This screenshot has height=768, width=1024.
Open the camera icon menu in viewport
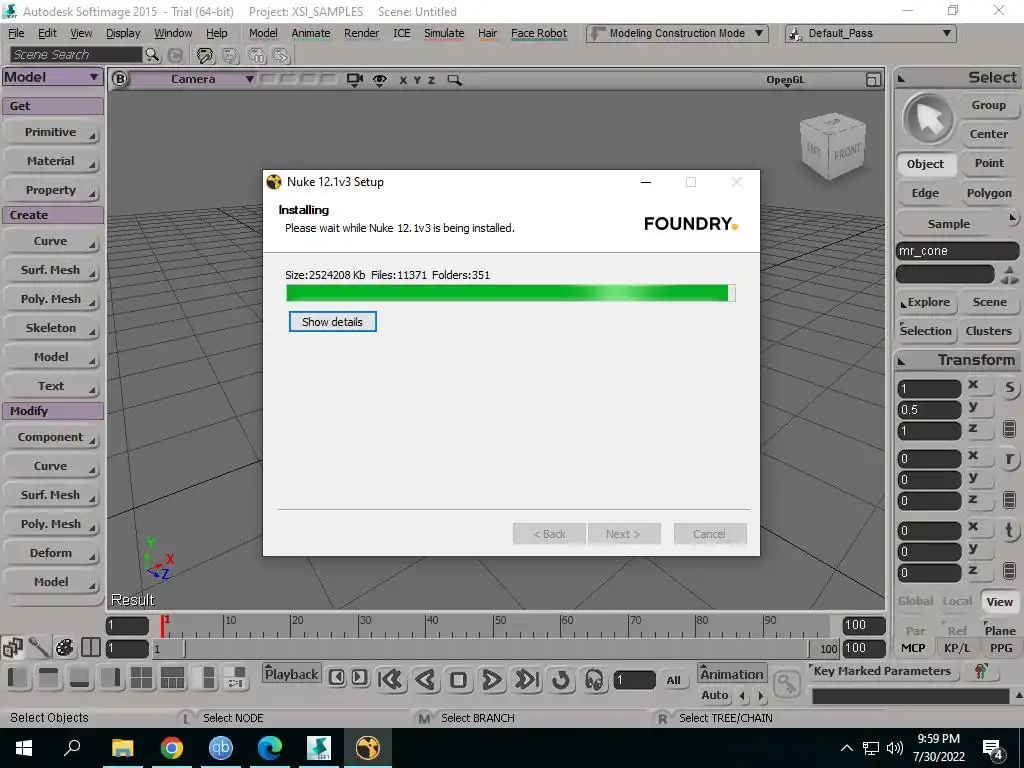[x=355, y=80]
